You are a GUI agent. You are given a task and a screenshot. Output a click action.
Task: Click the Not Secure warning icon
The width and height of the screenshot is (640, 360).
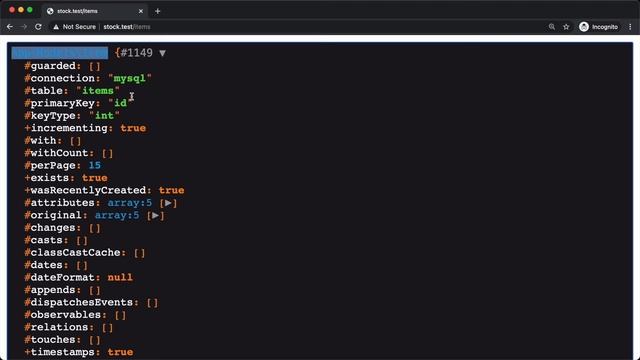tap(56, 27)
